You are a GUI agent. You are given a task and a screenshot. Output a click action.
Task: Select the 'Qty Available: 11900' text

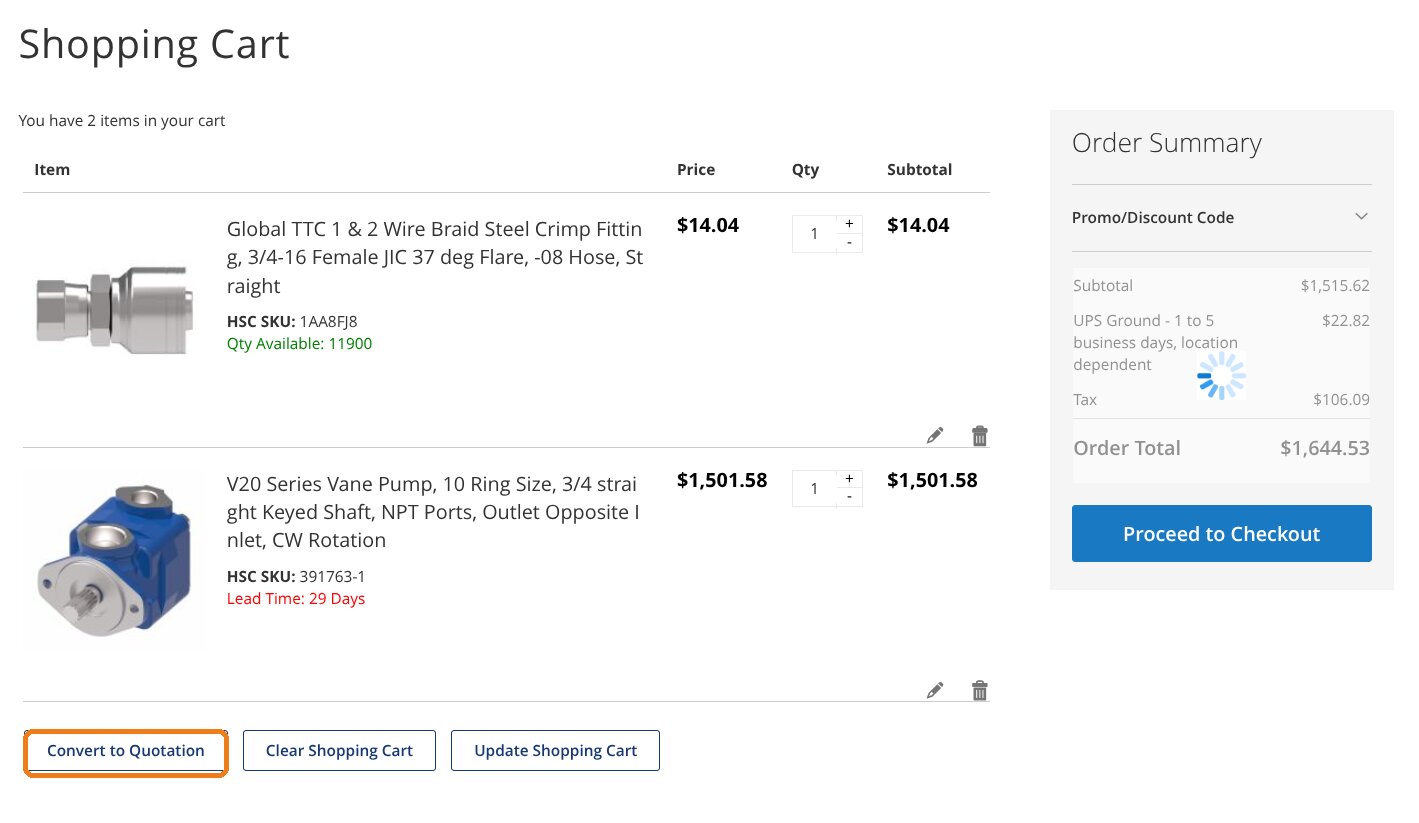299,344
